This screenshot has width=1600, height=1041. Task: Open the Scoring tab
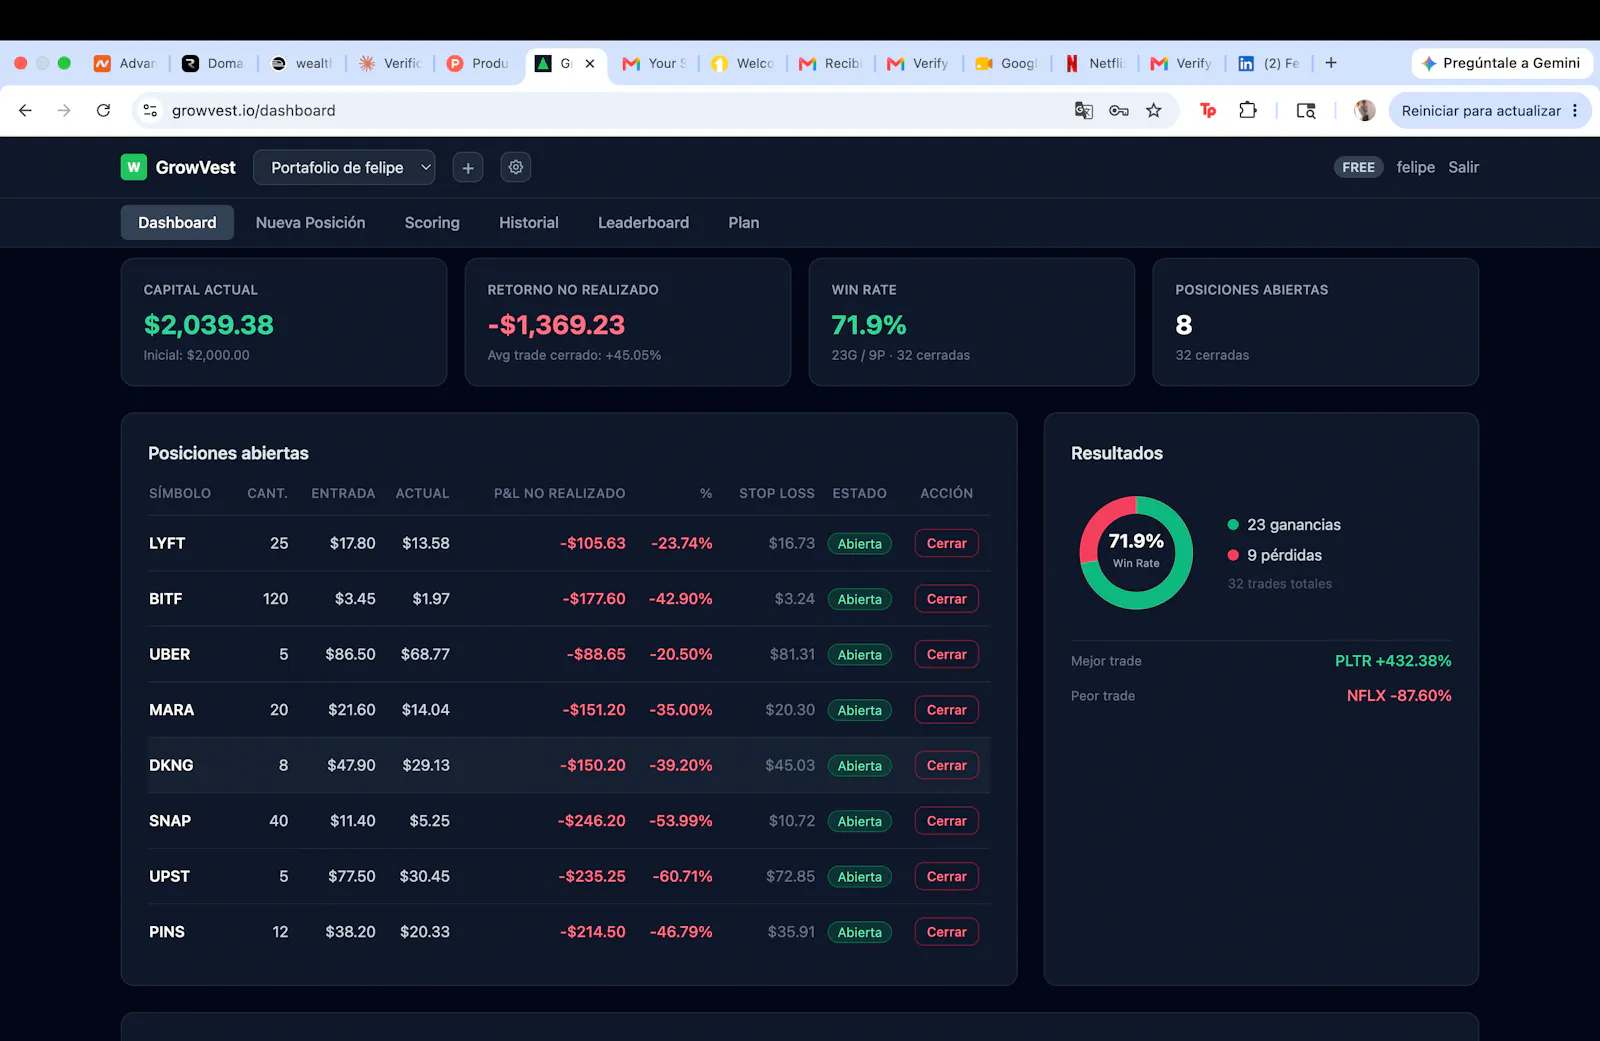(432, 222)
